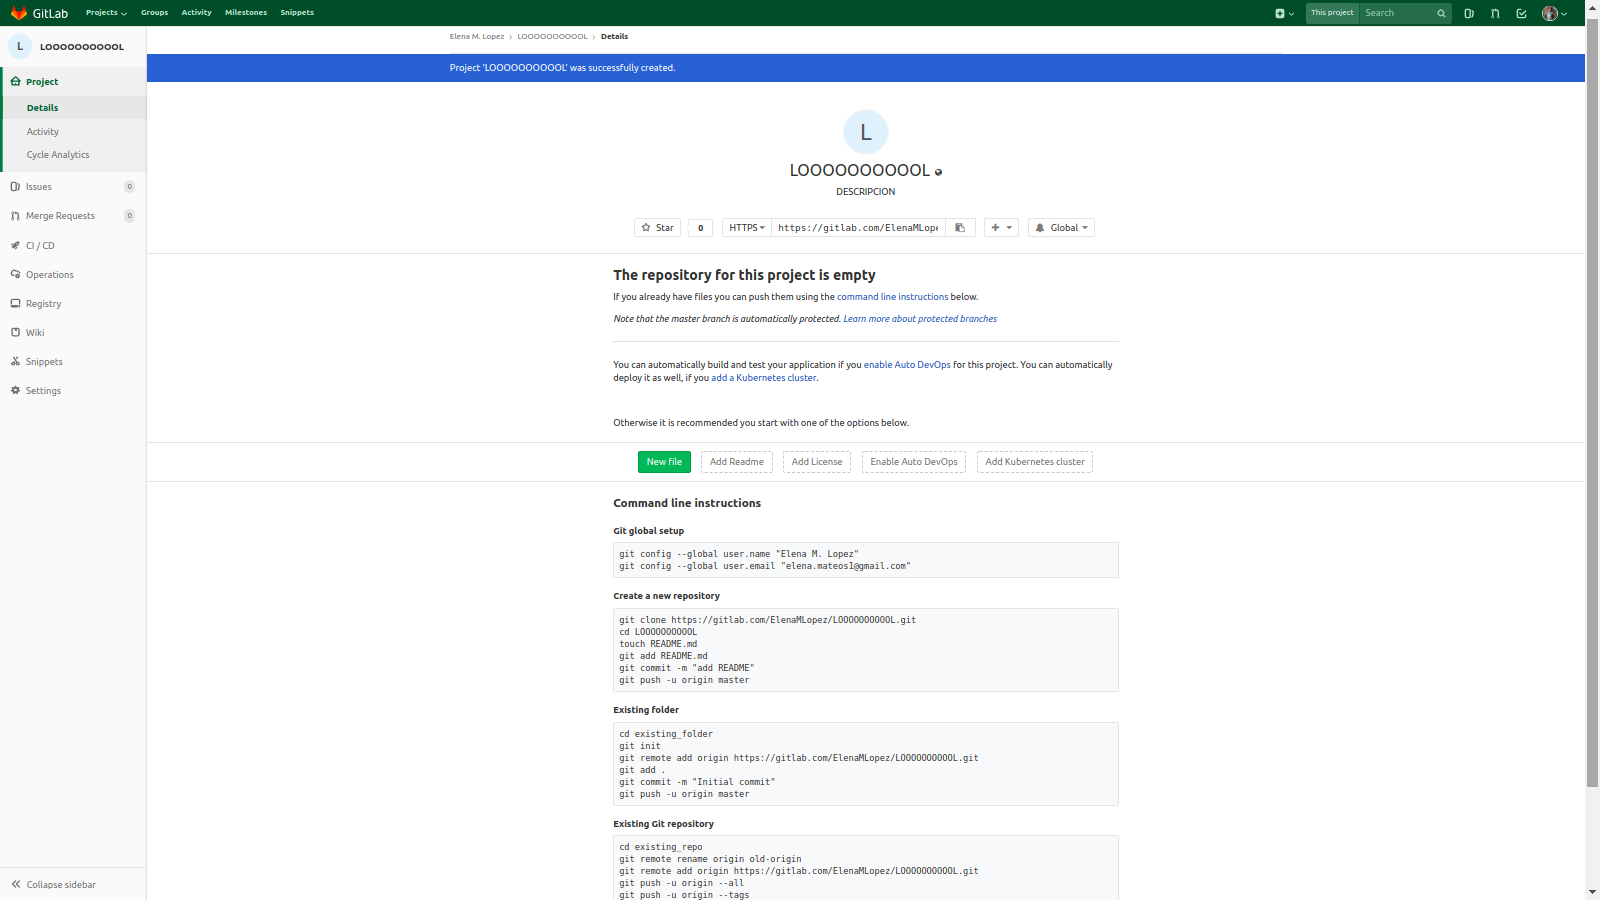Click the star count 0

[x=700, y=228]
